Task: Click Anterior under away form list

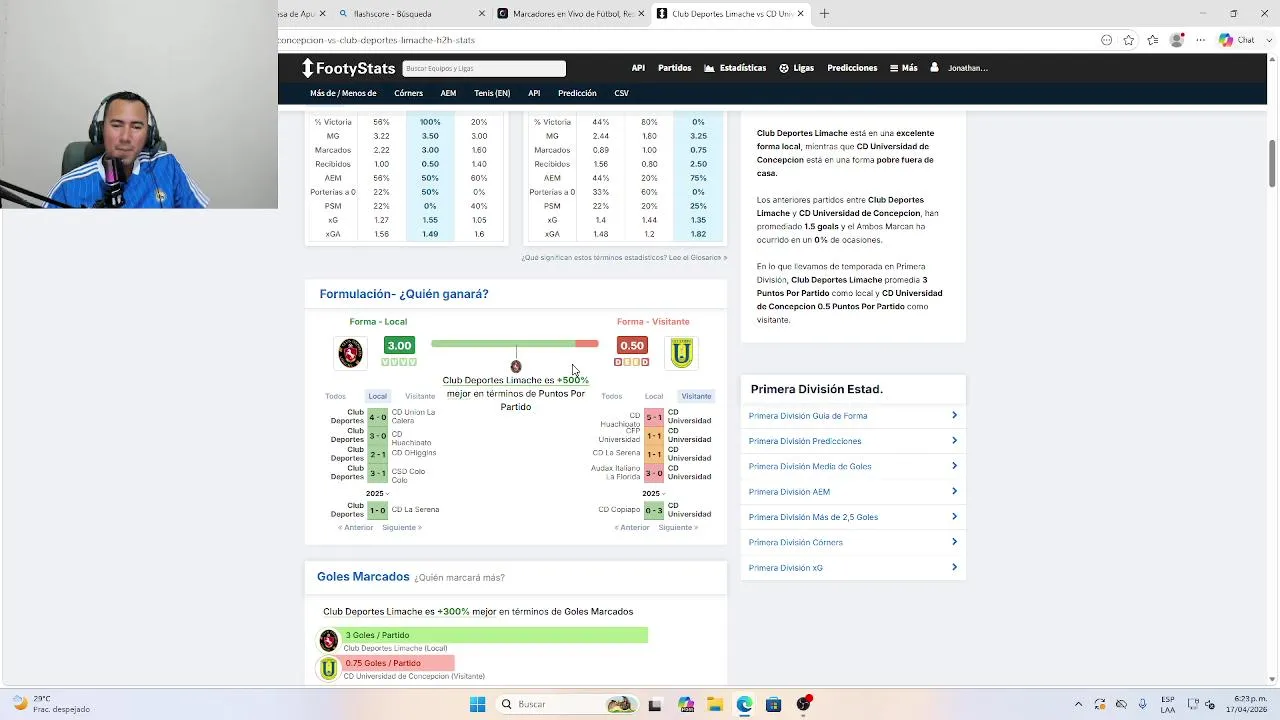Action: (632, 527)
